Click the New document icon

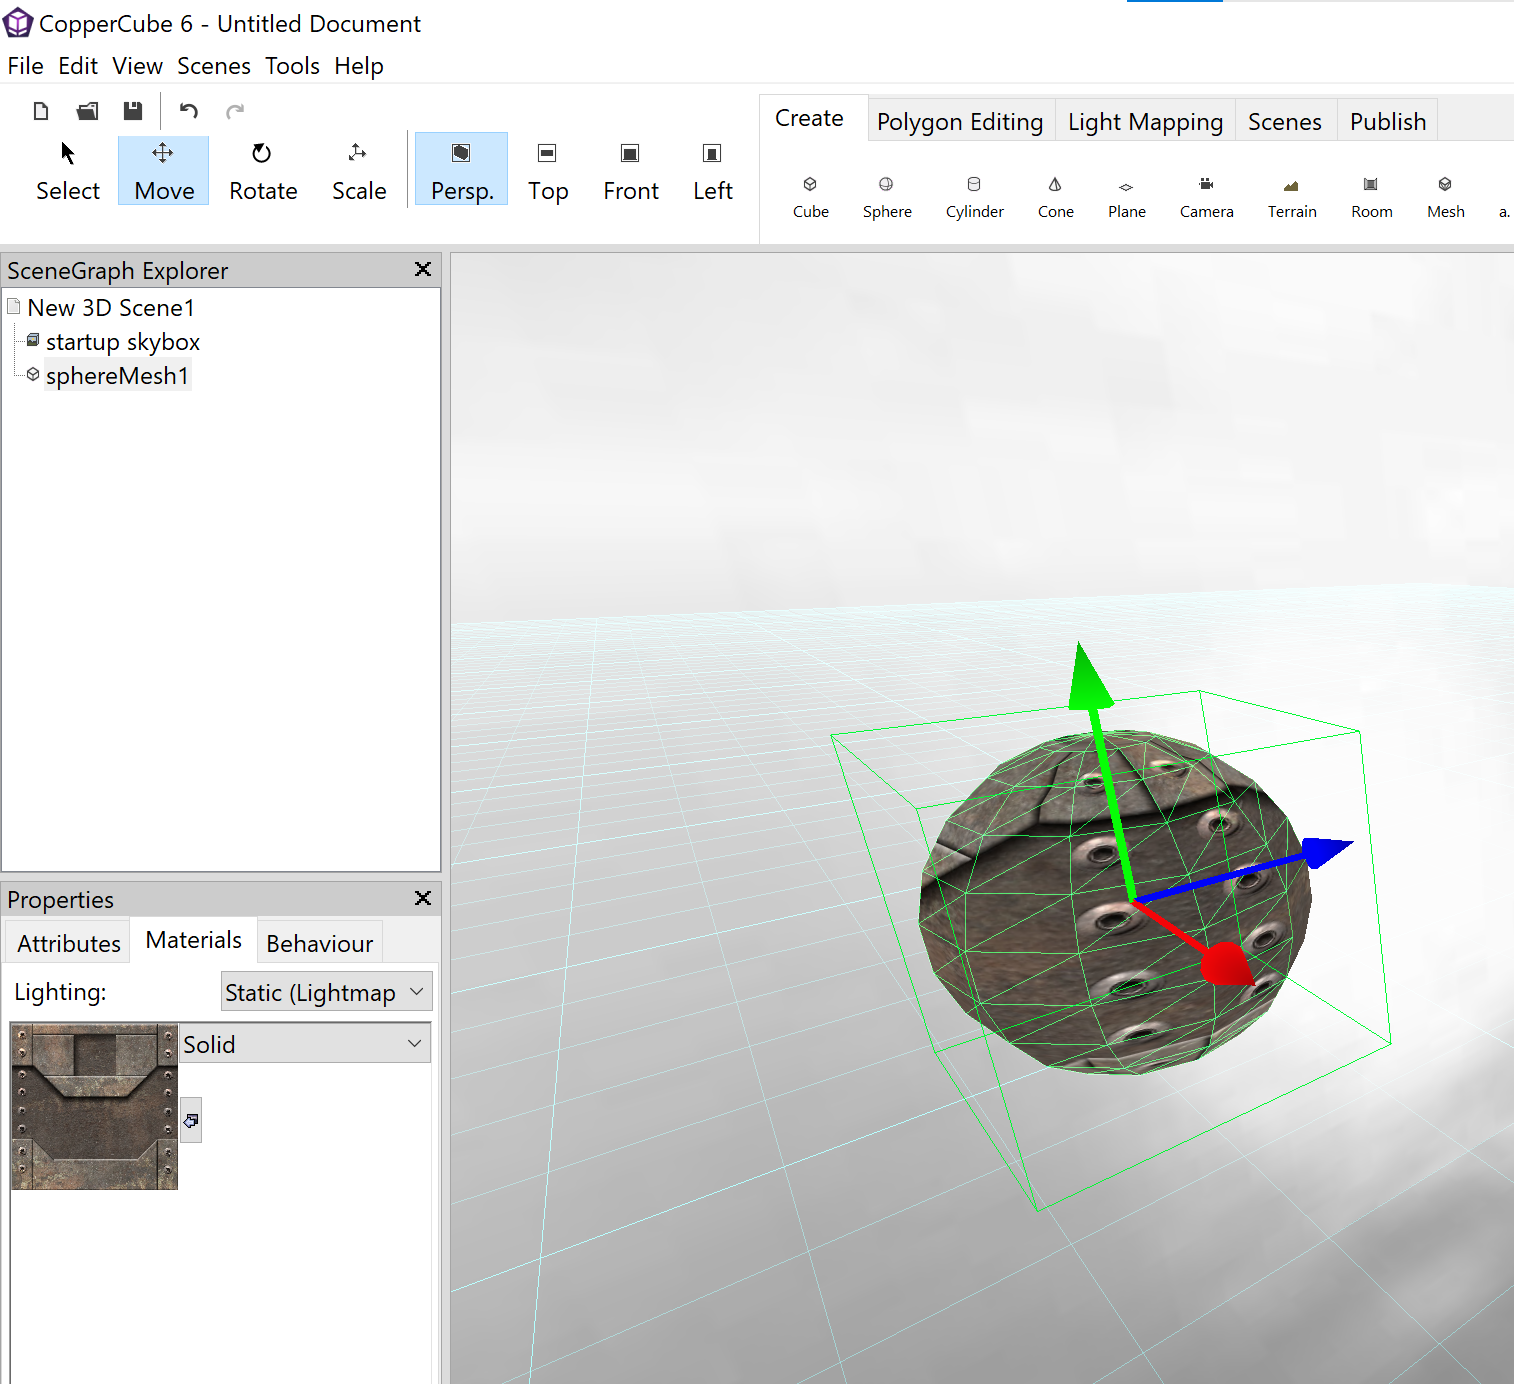tap(41, 111)
